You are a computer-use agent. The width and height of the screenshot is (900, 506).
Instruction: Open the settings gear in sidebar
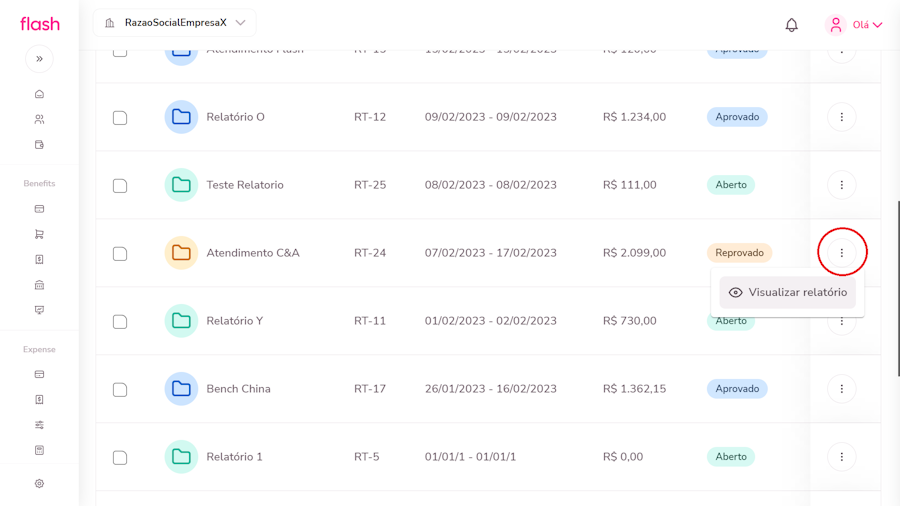point(39,484)
